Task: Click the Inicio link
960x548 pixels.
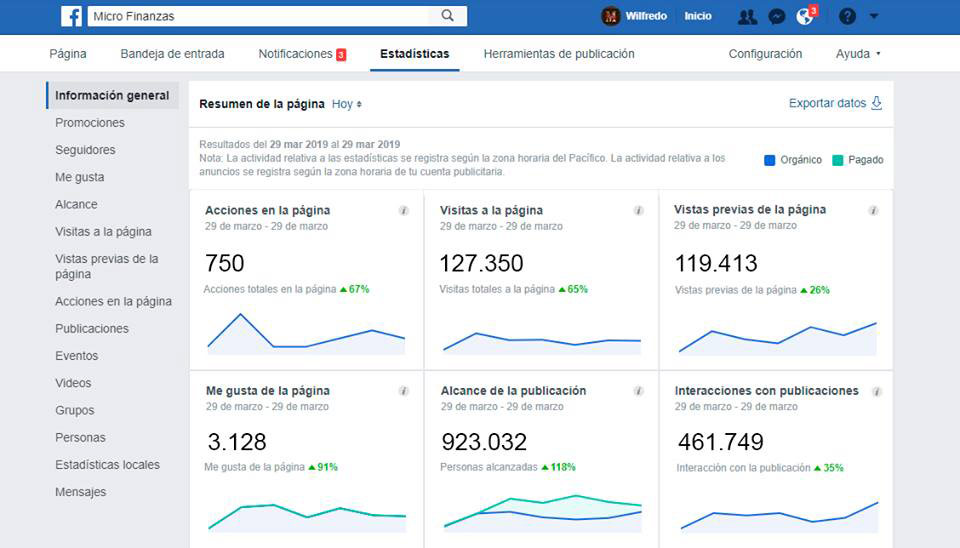Action: (698, 17)
